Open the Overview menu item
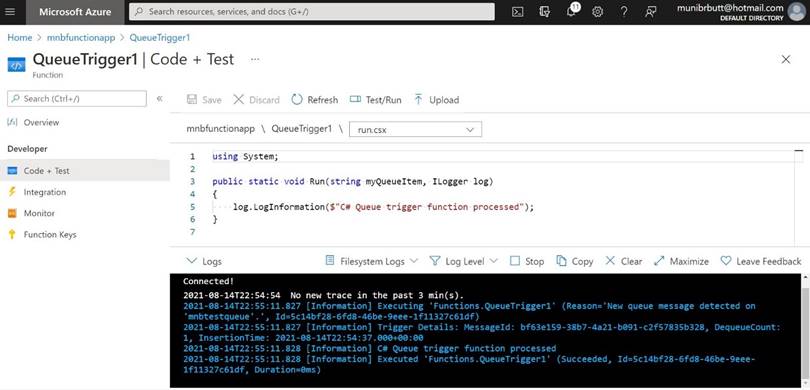810x390 pixels. (41, 122)
